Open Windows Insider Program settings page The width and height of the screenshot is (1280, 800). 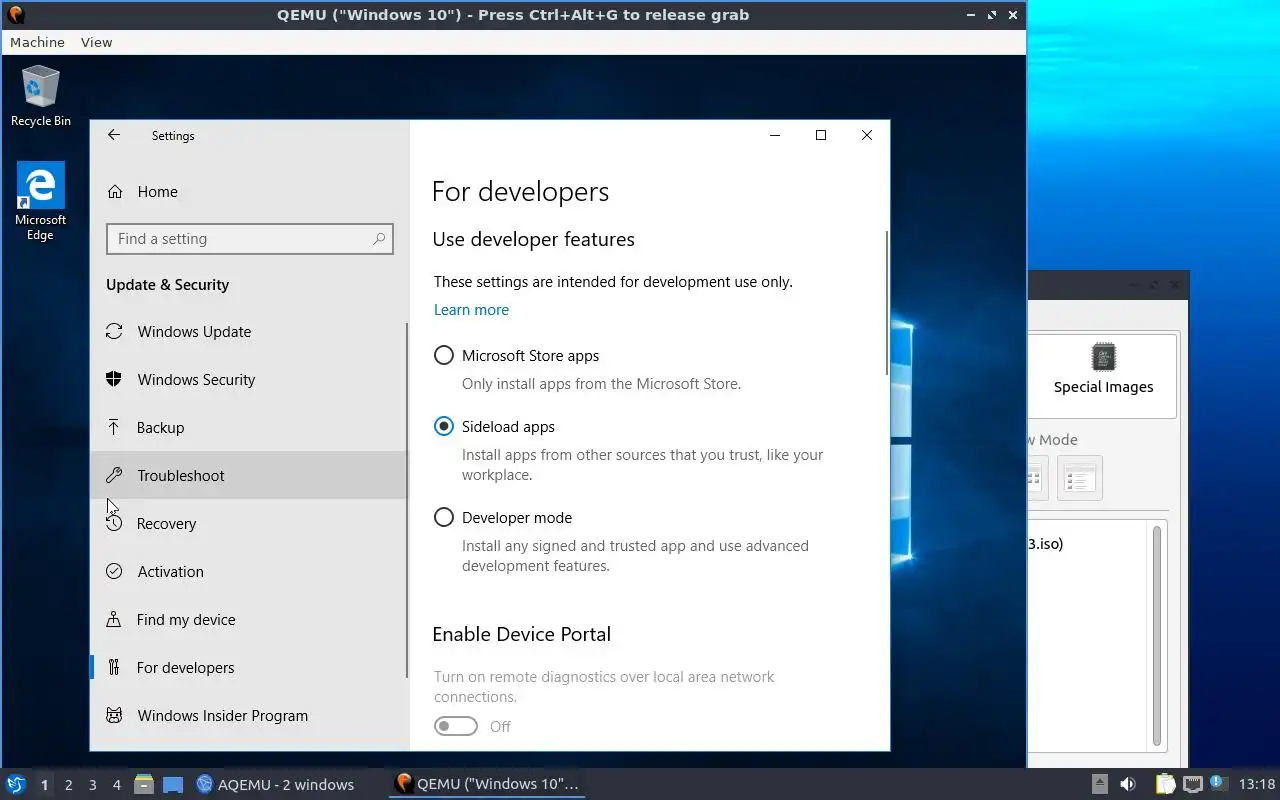(x=248, y=716)
